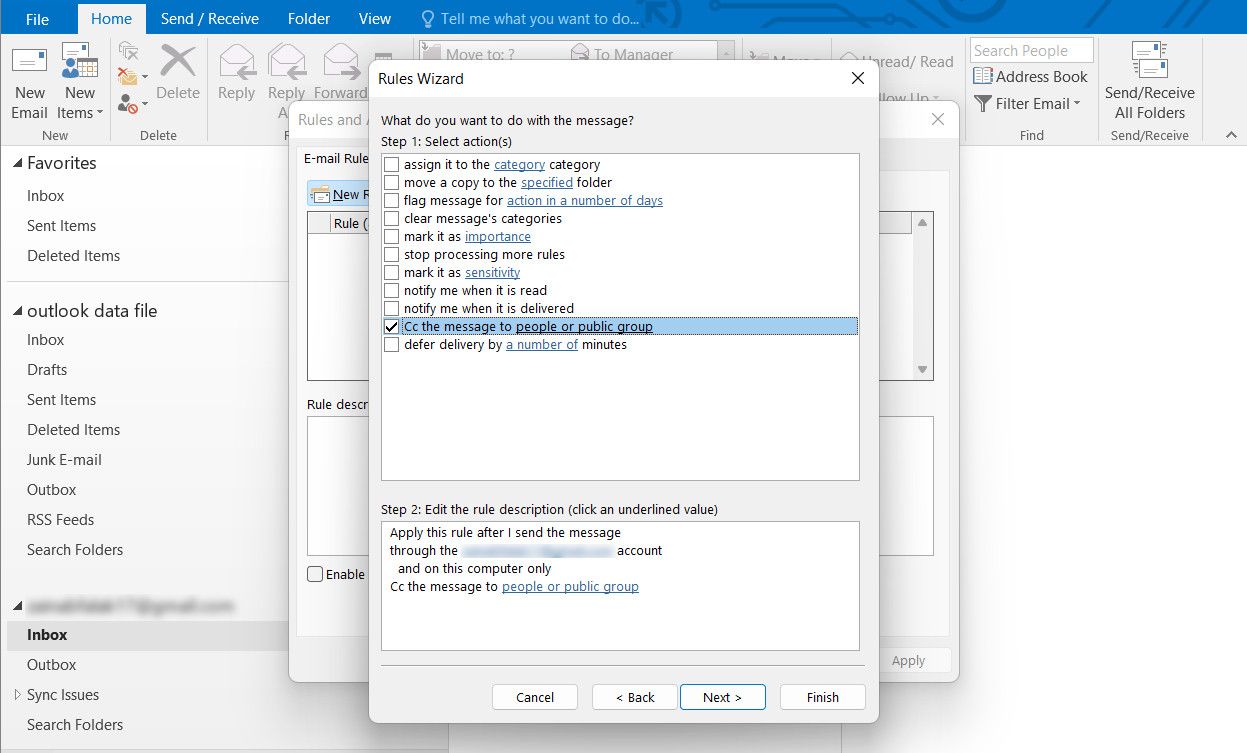1247x753 pixels.
Task: Click the Reply icon in ribbon
Action: 236,72
